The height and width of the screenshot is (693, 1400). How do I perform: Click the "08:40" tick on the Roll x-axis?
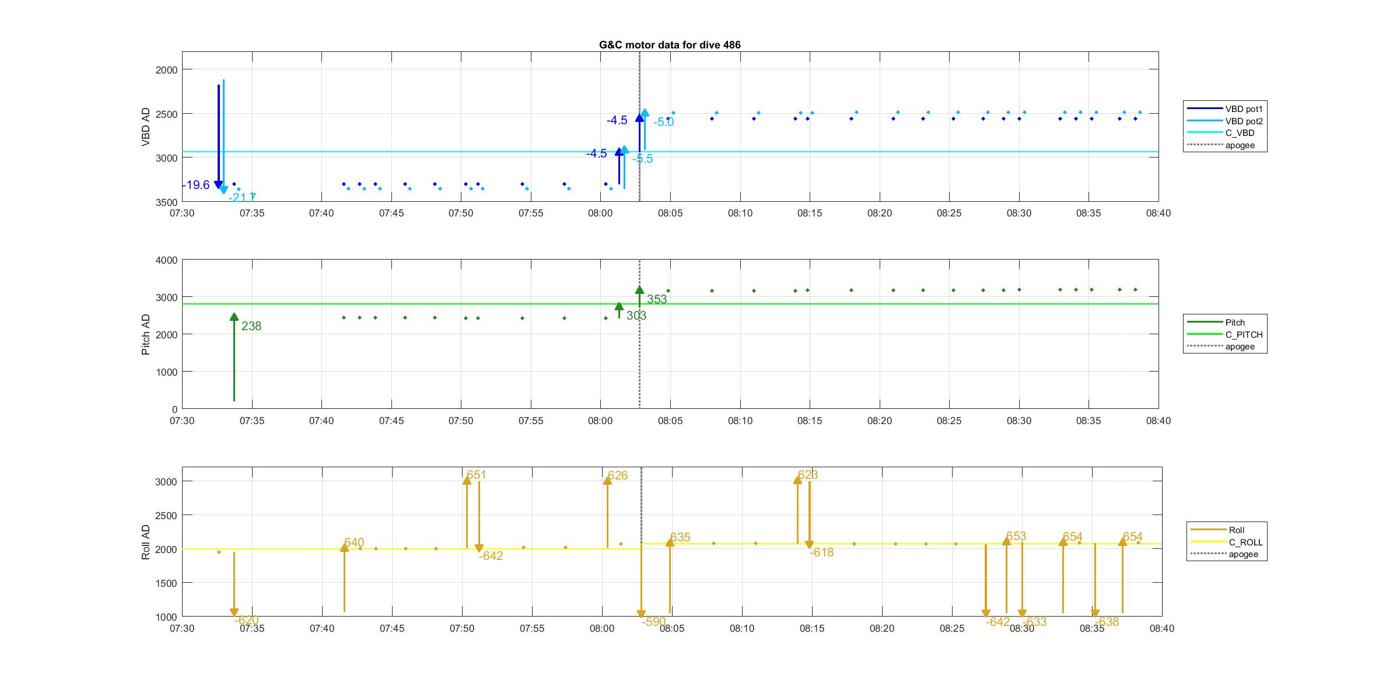(x=1161, y=628)
